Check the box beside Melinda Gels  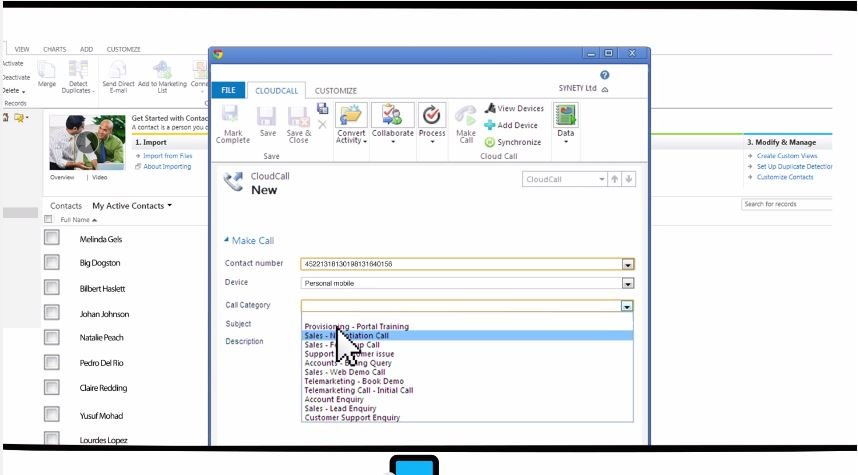coord(51,239)
